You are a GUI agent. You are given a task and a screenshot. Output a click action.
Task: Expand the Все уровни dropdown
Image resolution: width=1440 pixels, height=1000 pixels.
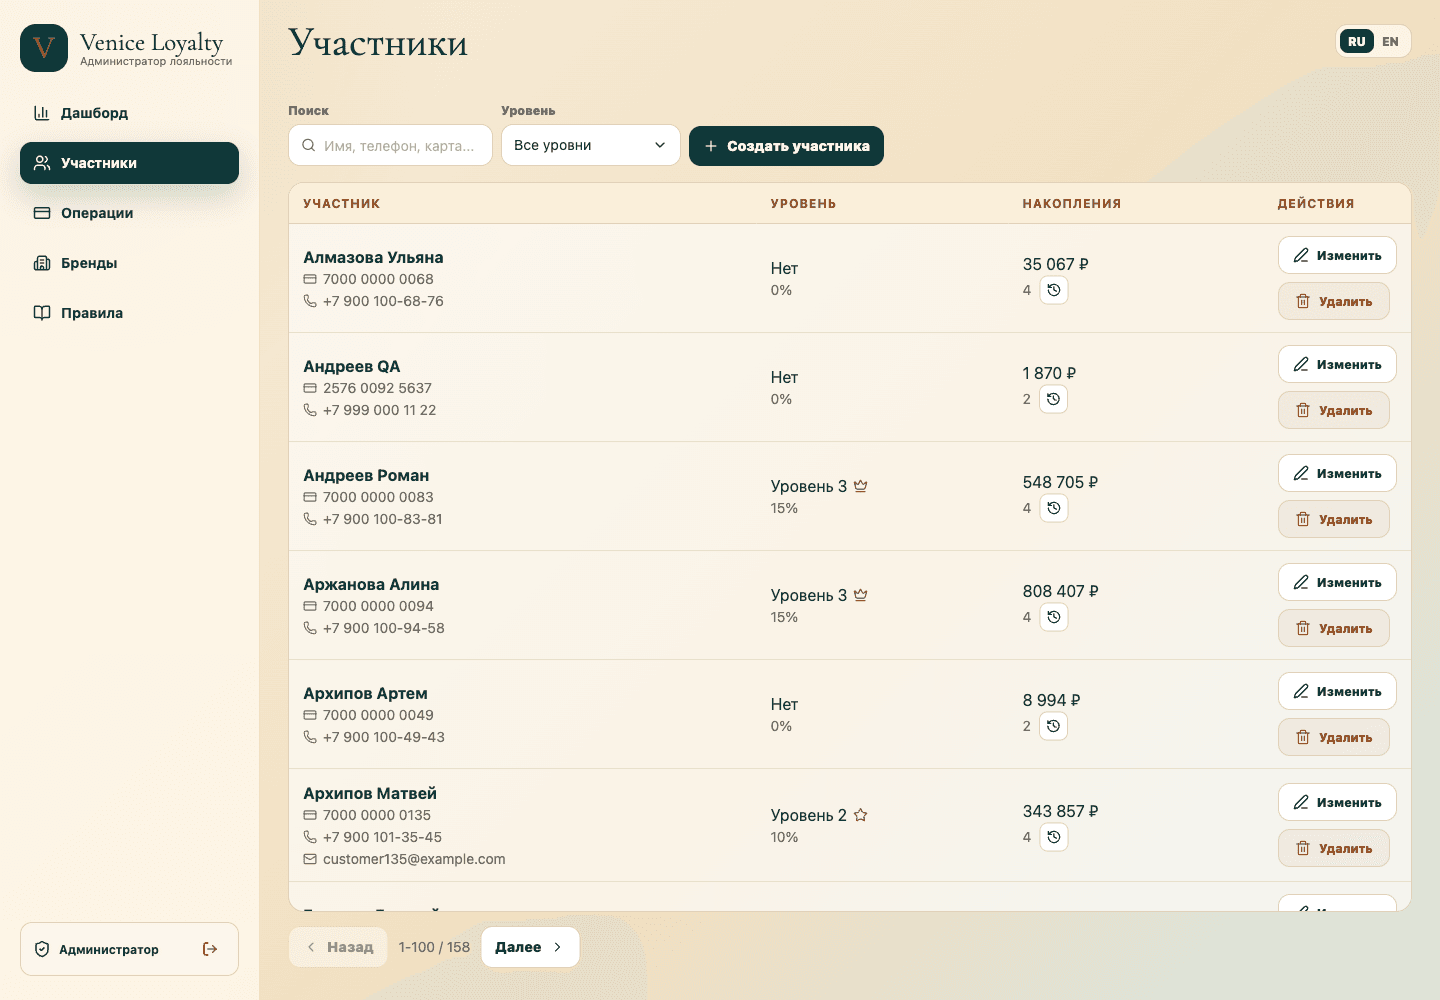tap(591, 145)
